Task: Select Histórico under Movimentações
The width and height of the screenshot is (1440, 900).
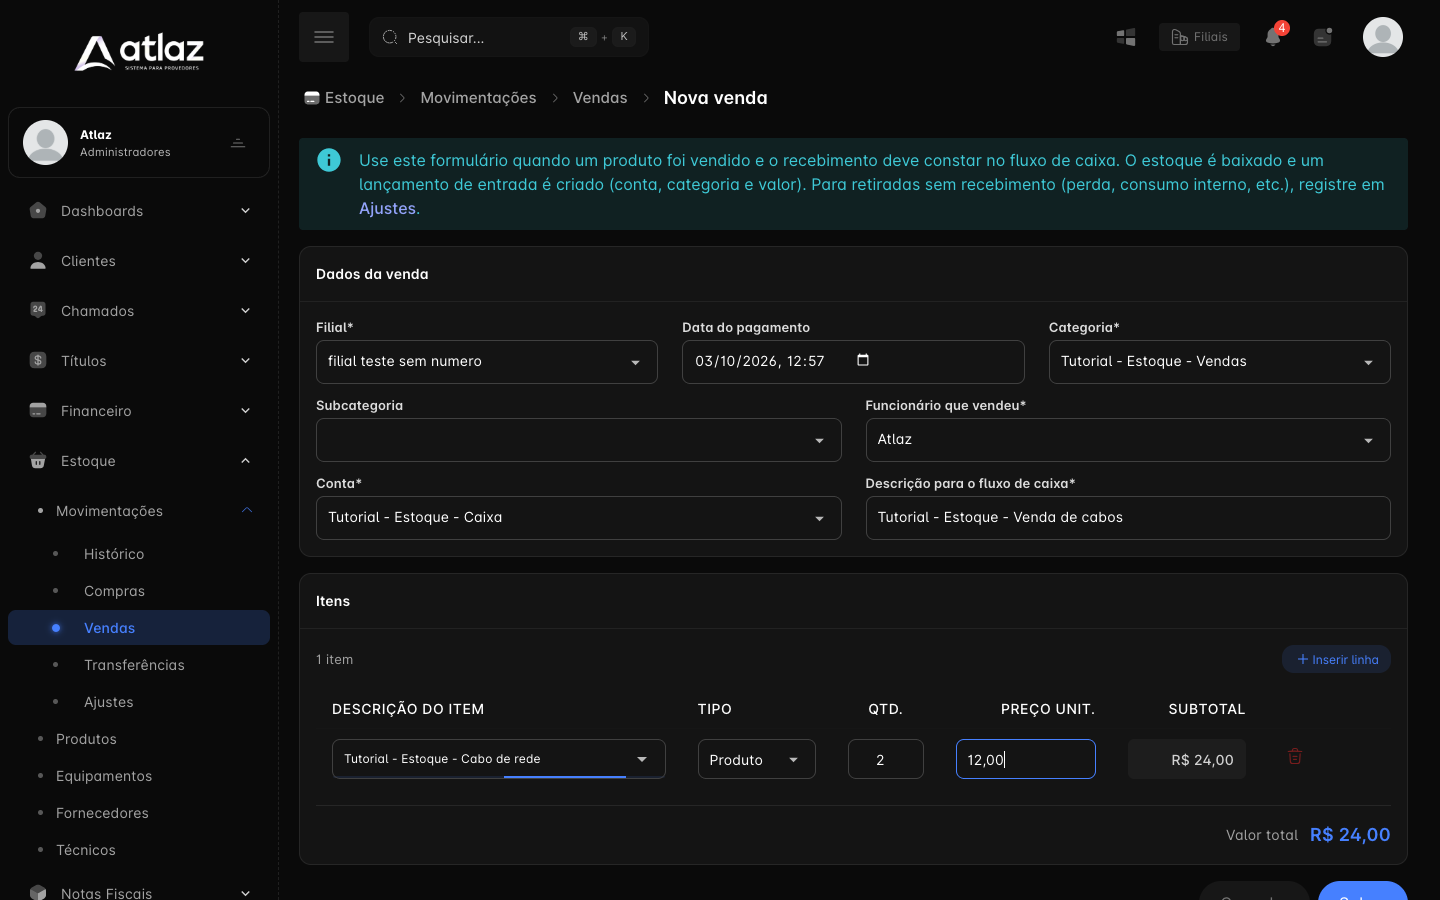Action: (x=114, y=554)
